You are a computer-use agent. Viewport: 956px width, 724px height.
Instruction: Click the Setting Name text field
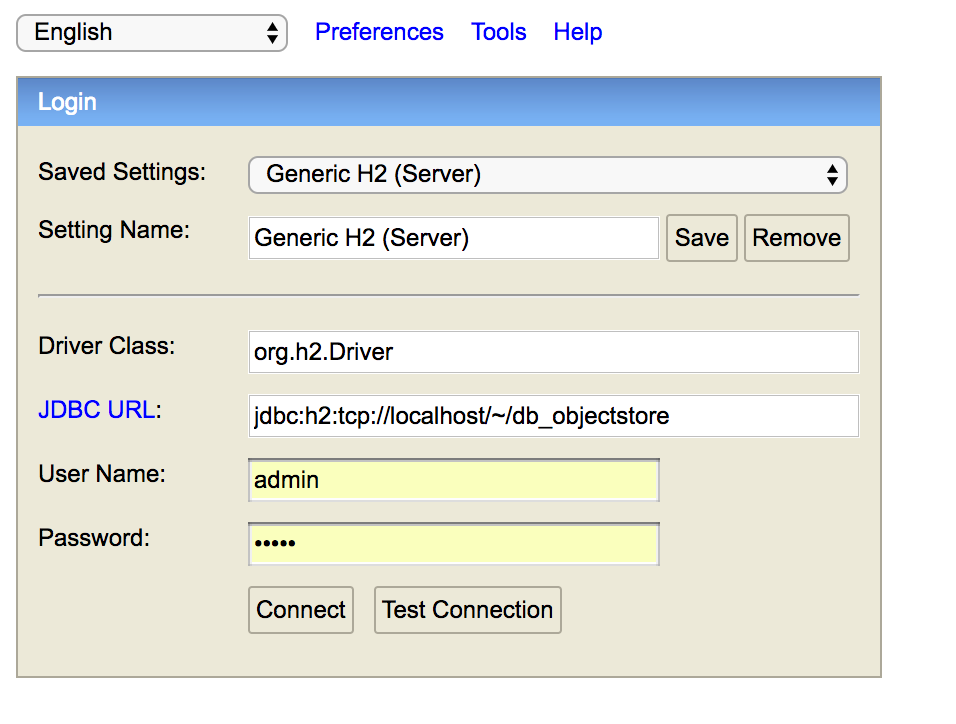(453, 238)
